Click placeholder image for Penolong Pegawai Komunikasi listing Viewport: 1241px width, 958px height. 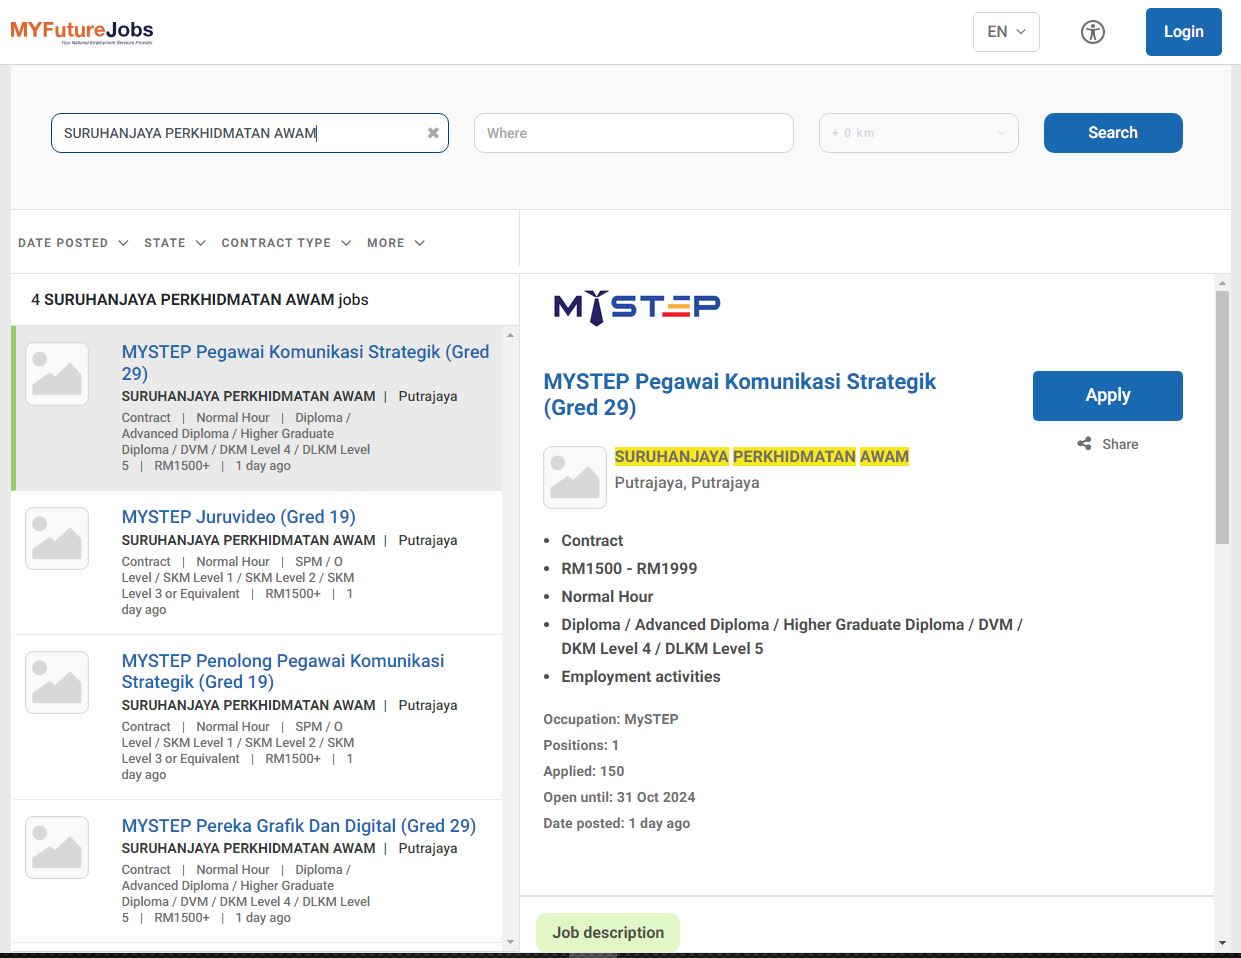coord(57,683)
